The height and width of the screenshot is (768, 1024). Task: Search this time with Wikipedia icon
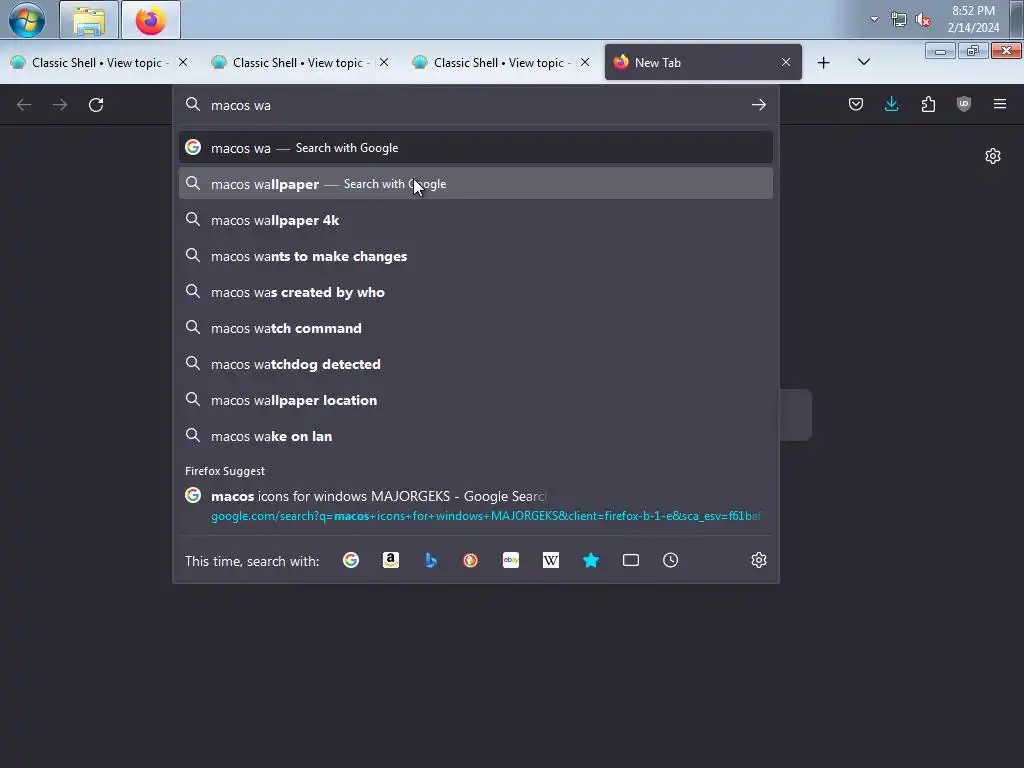click(x=551, y=560)
